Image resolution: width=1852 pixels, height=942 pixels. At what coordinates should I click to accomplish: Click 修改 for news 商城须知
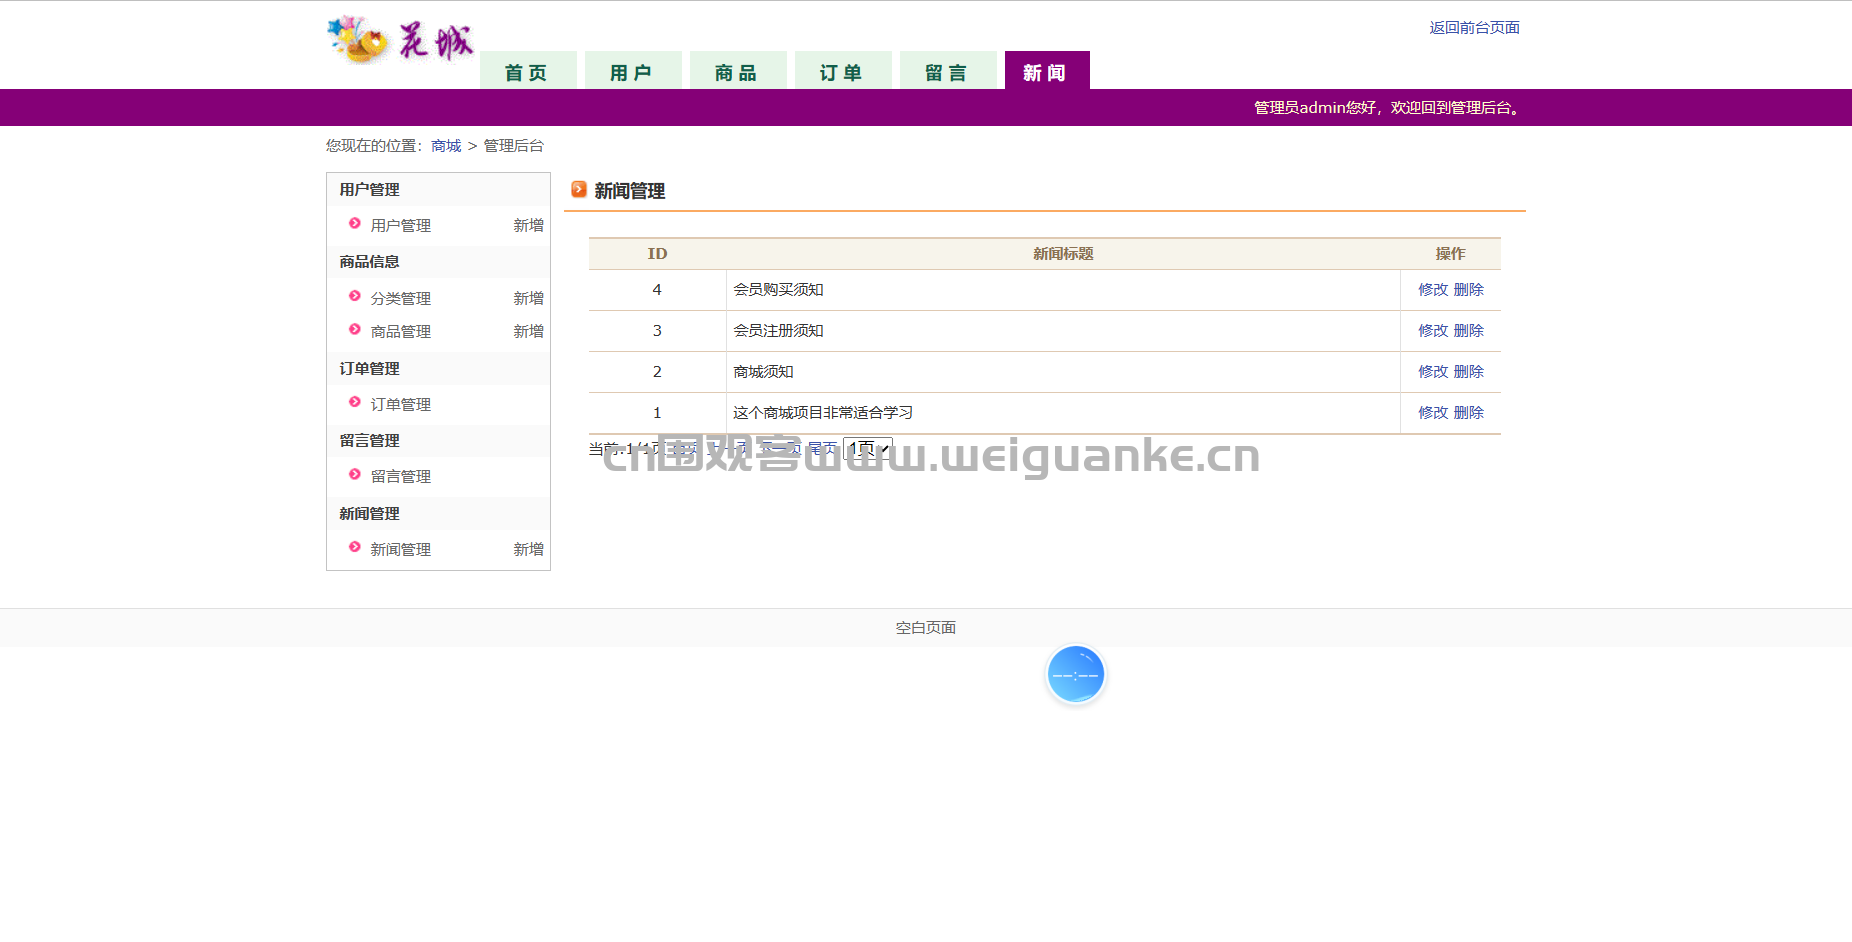pos(1433,372)
